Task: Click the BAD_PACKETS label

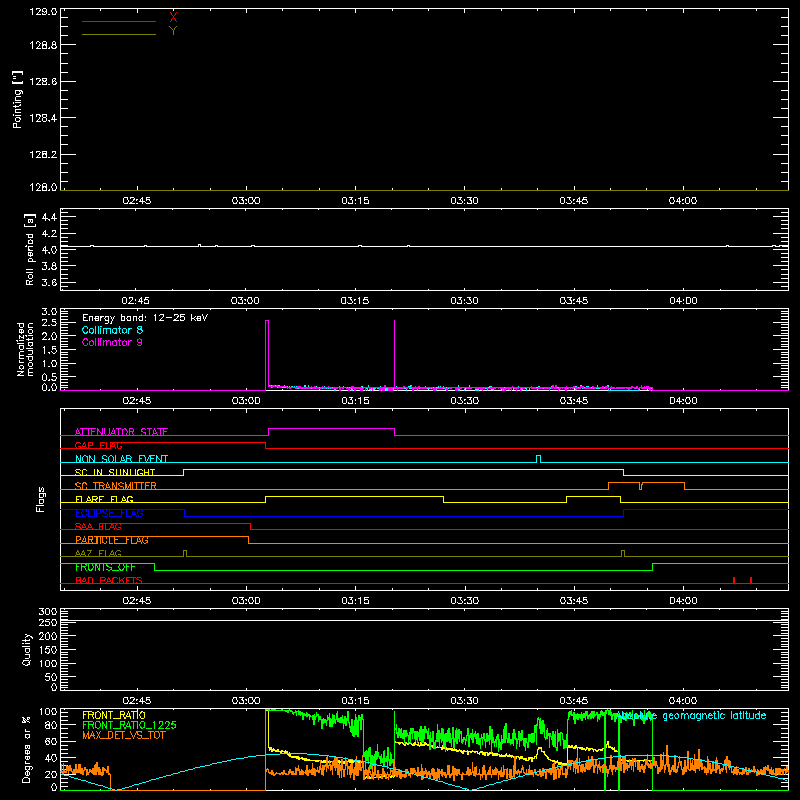Action: (109, 580)
